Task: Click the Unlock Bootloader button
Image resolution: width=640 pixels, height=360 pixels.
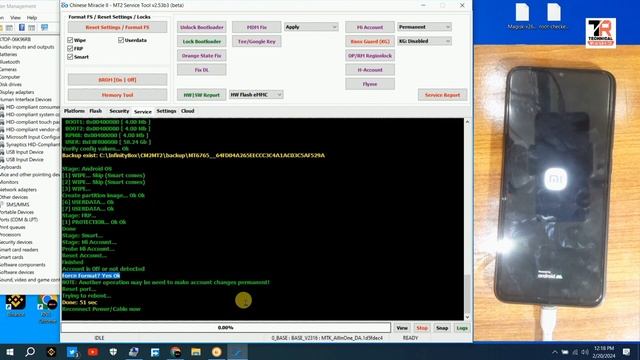Action: 202,27
